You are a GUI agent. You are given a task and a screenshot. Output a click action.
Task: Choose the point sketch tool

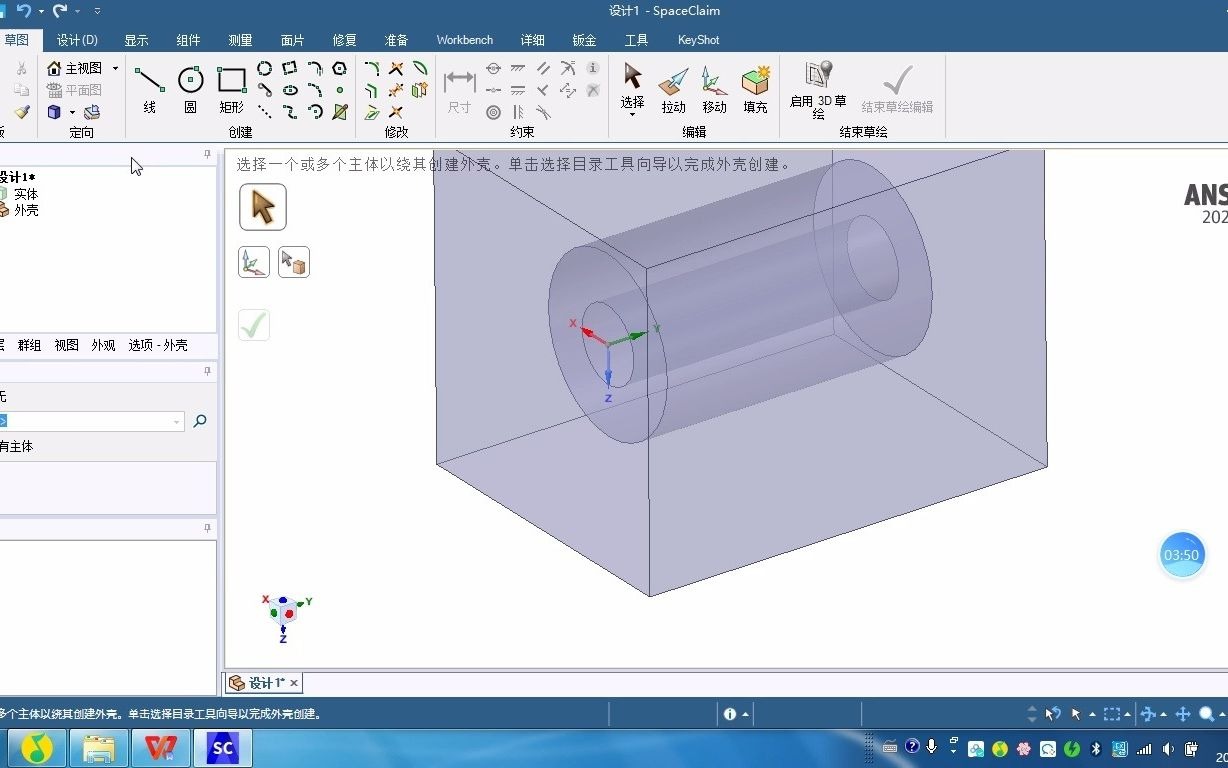coord(340,90)
